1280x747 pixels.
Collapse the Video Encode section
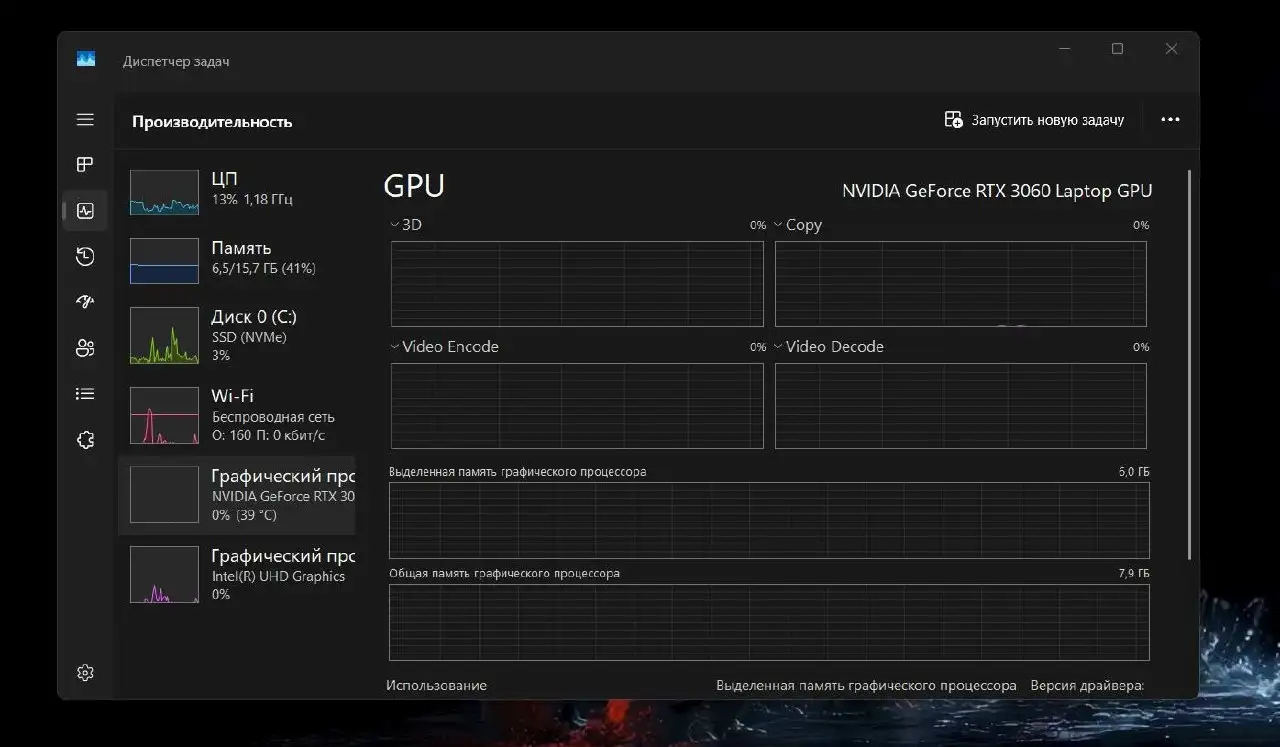point(393,346)
